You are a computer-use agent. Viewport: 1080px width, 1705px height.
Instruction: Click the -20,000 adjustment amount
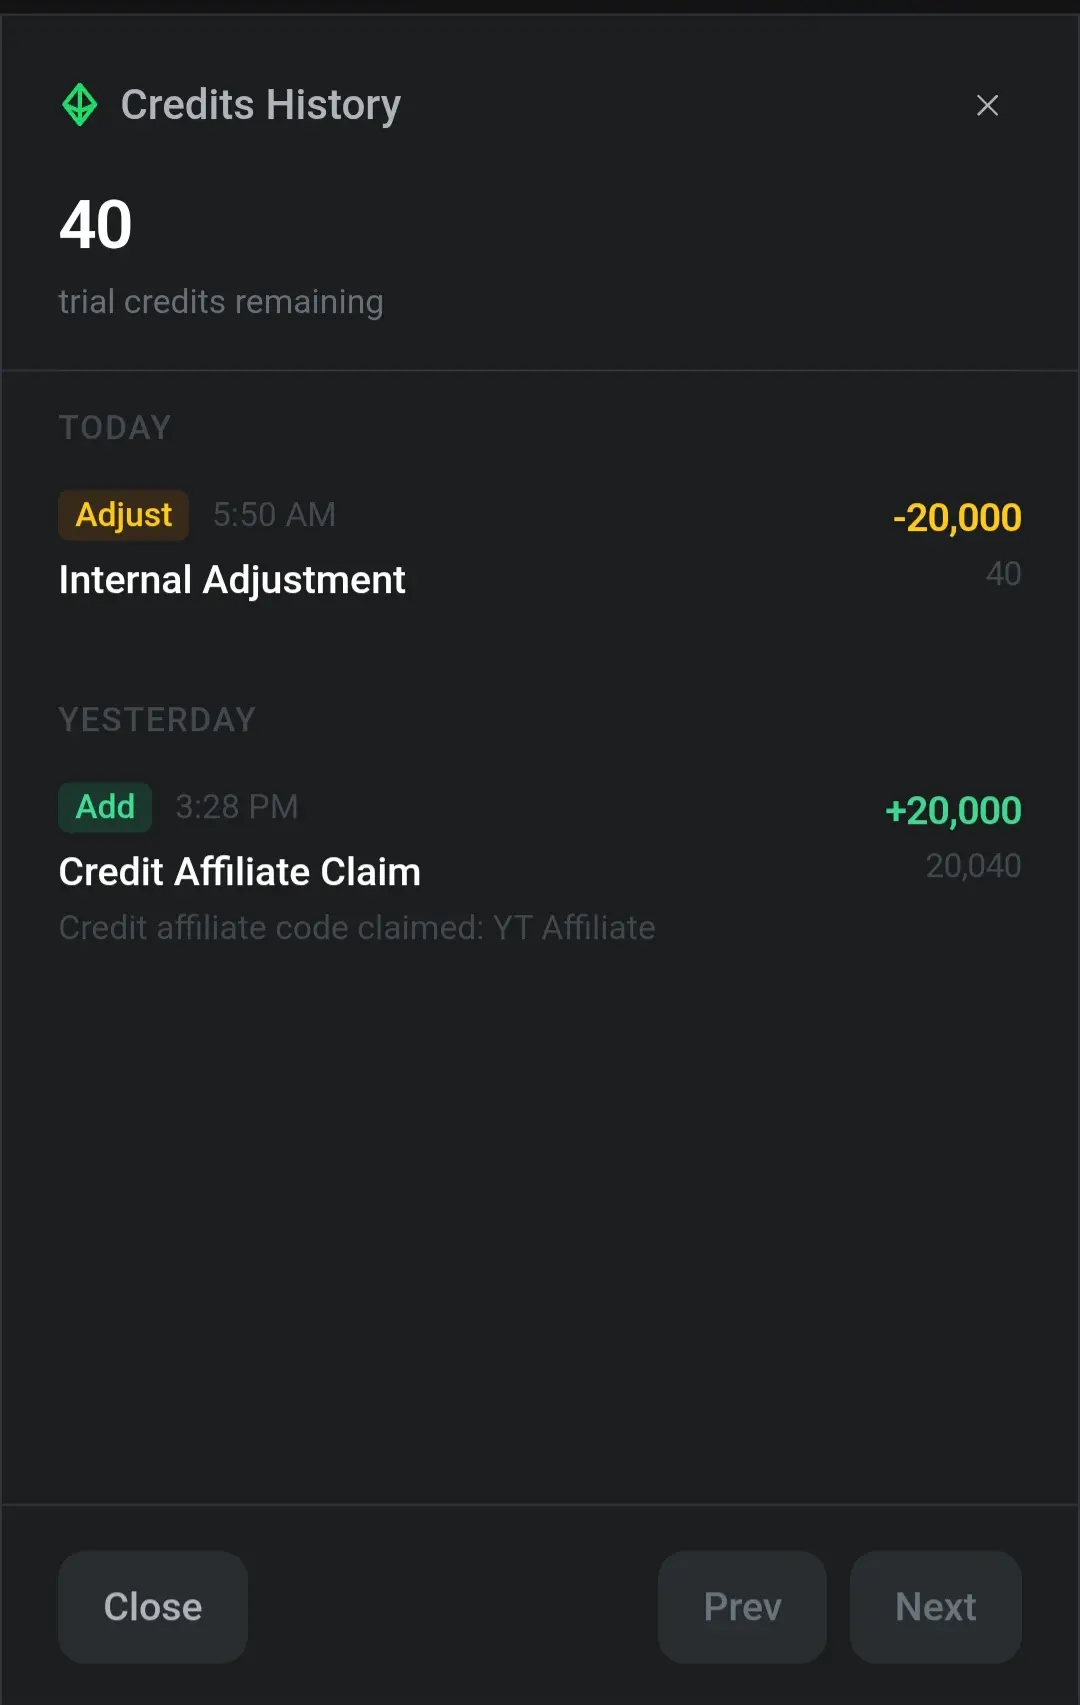pyautogui.click(x=957, y=518)
